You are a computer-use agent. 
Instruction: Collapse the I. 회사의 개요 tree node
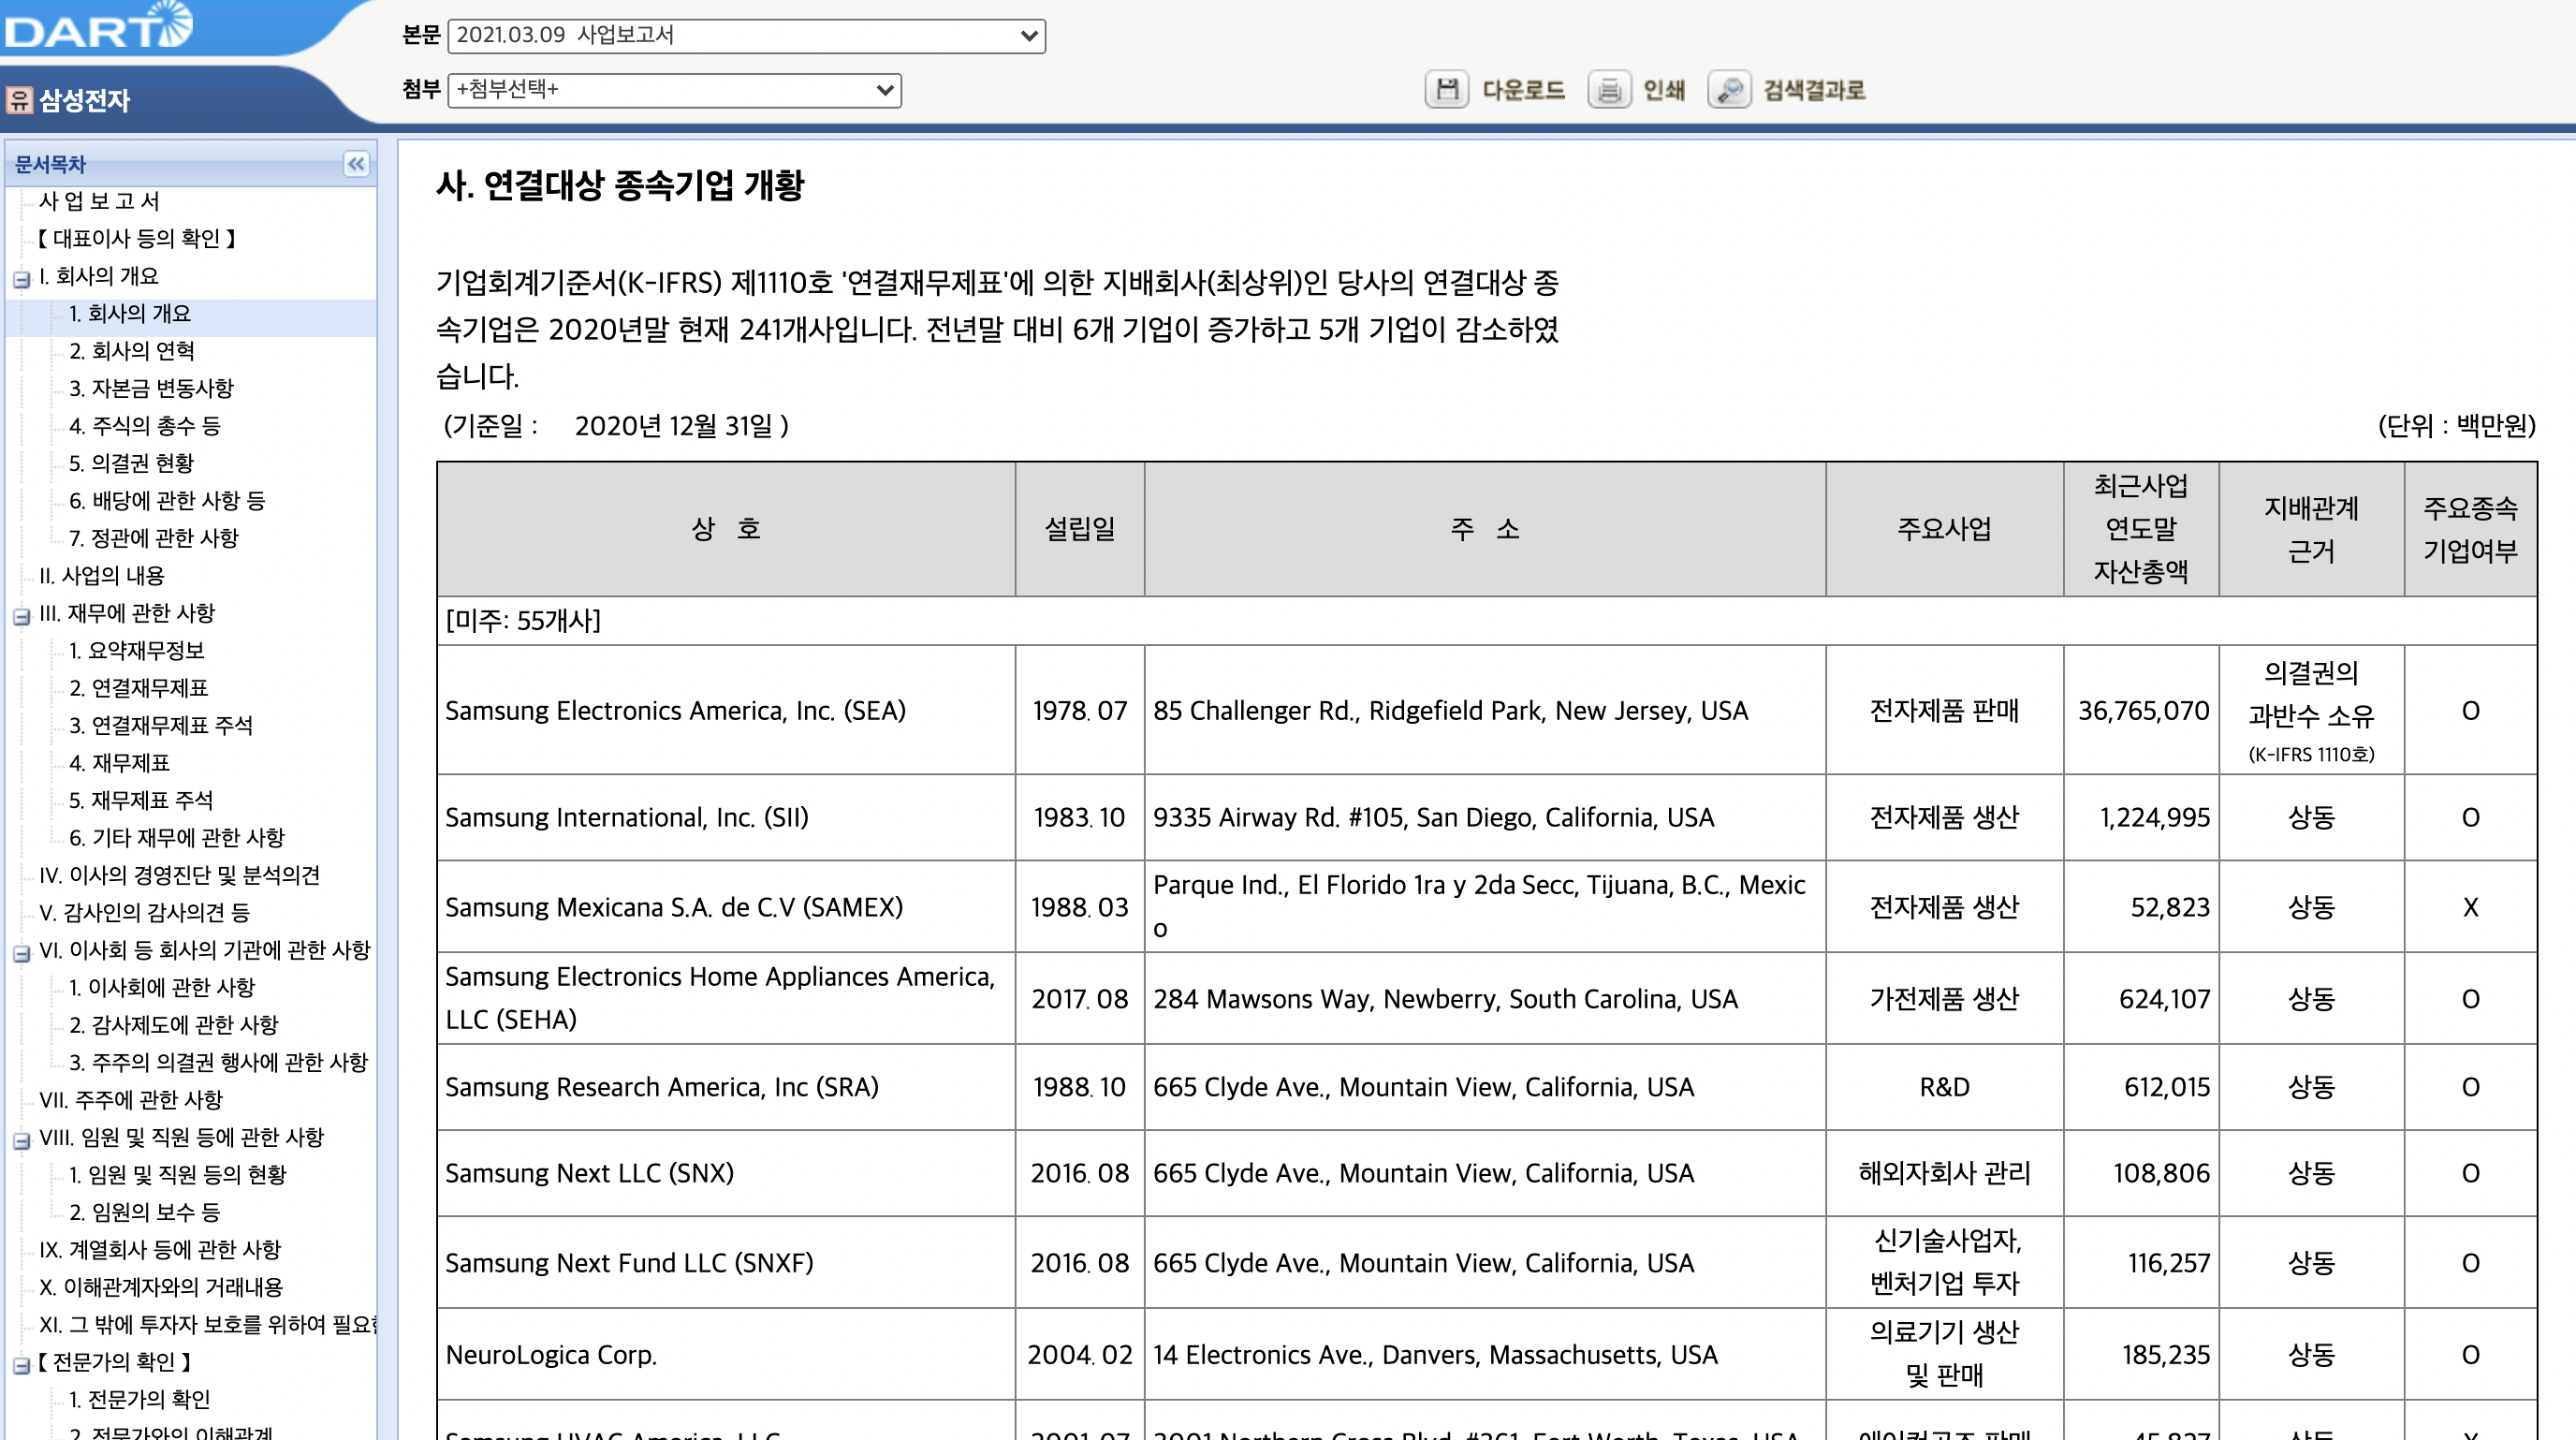tap(21, 279)
